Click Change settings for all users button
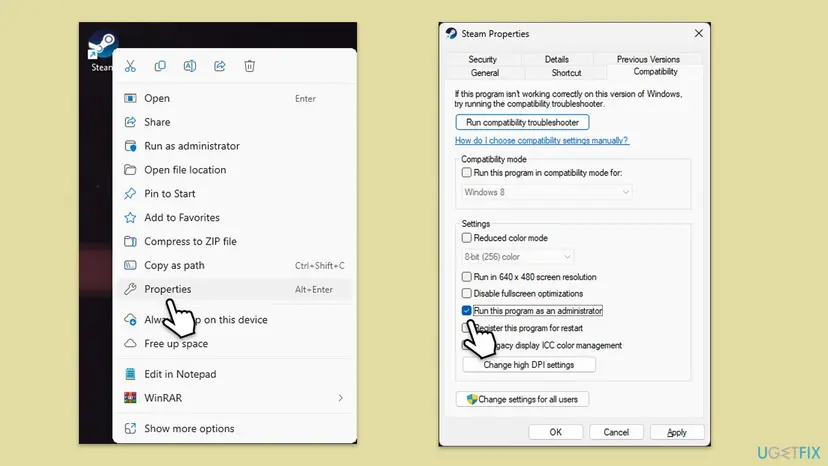828x466 pixels. [522, 399]
